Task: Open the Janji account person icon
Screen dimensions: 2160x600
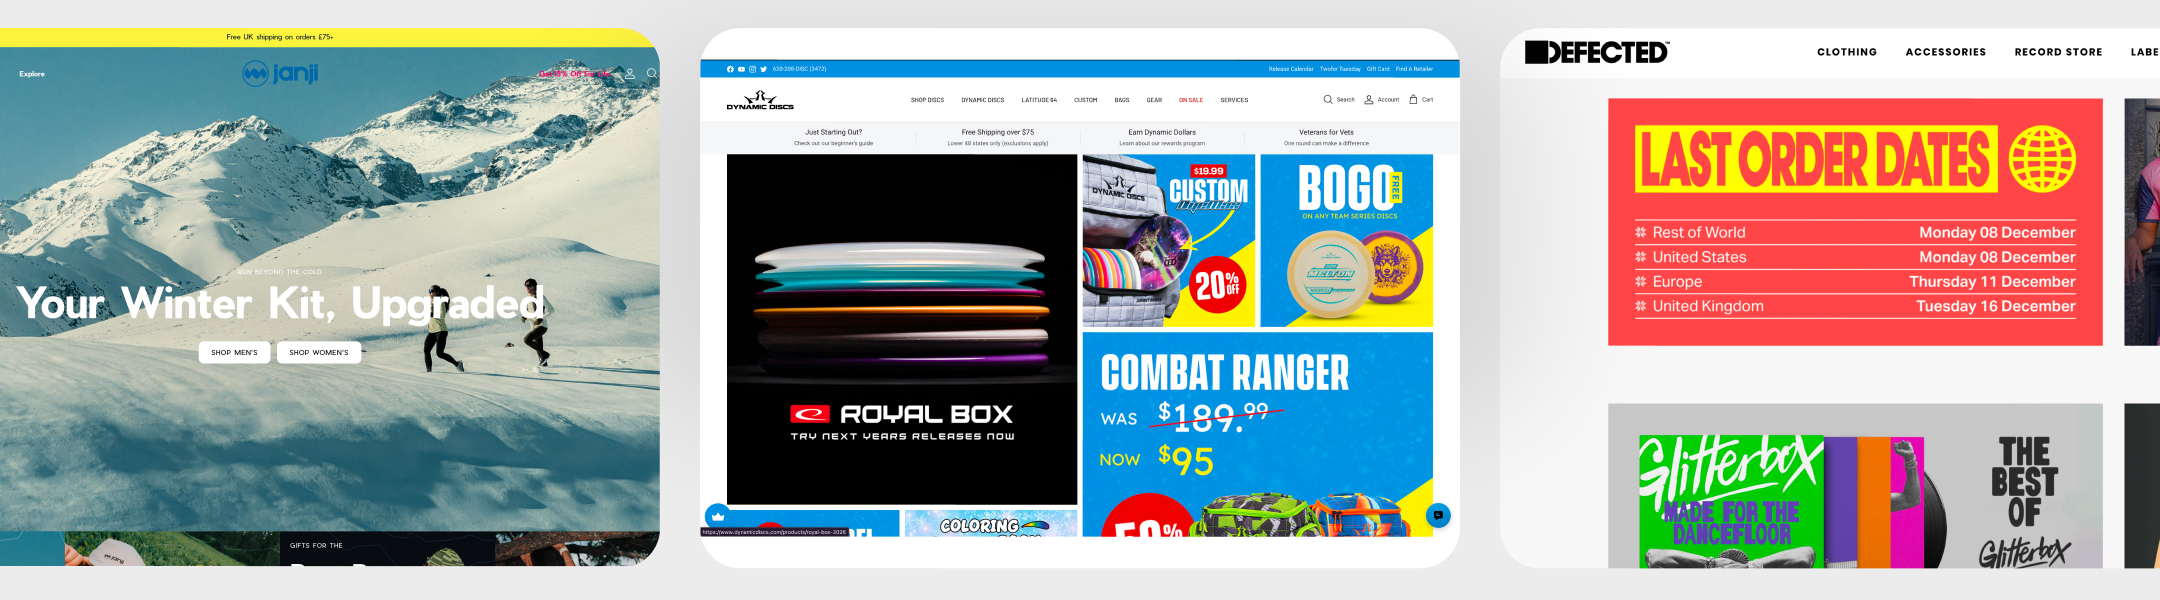Action: click(x=630, y=73)
